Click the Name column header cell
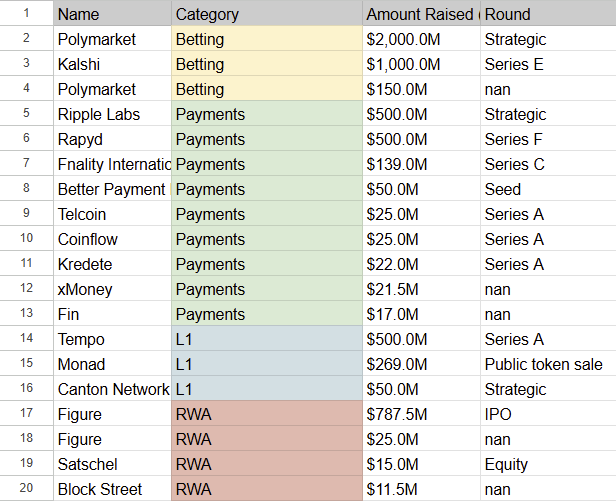616x501 pixels. tap(112, 14)
